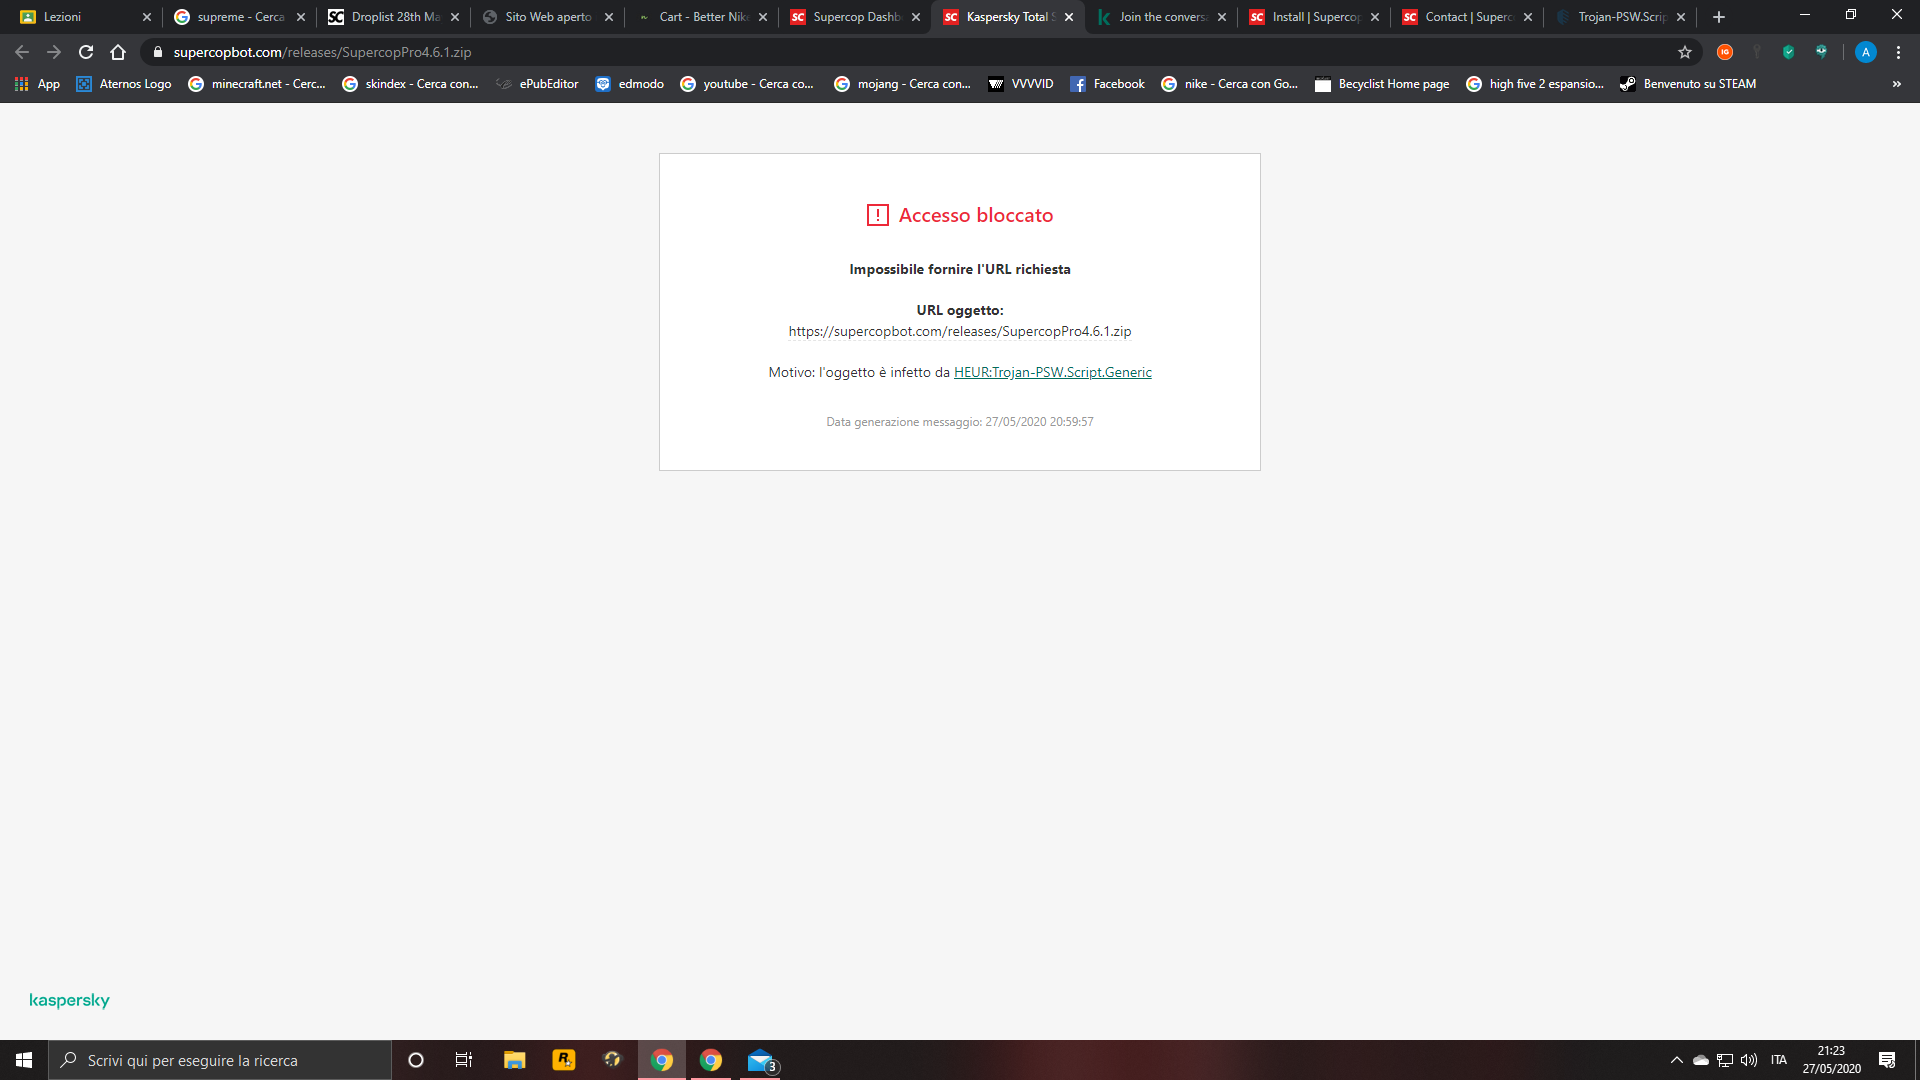Show hidden system tray icons
This screenshot has height=1080, width=1920.
tap(1676, 1060)
